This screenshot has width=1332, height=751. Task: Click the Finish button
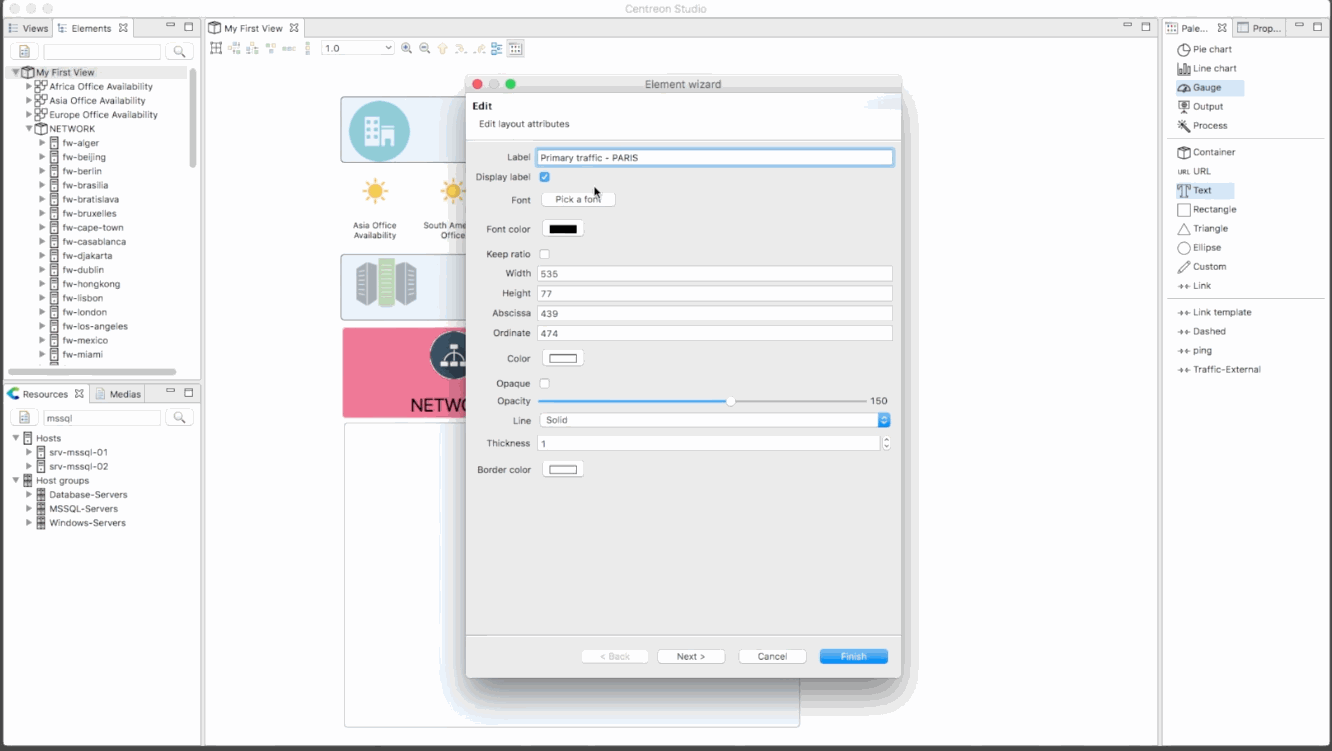point(853,656)
